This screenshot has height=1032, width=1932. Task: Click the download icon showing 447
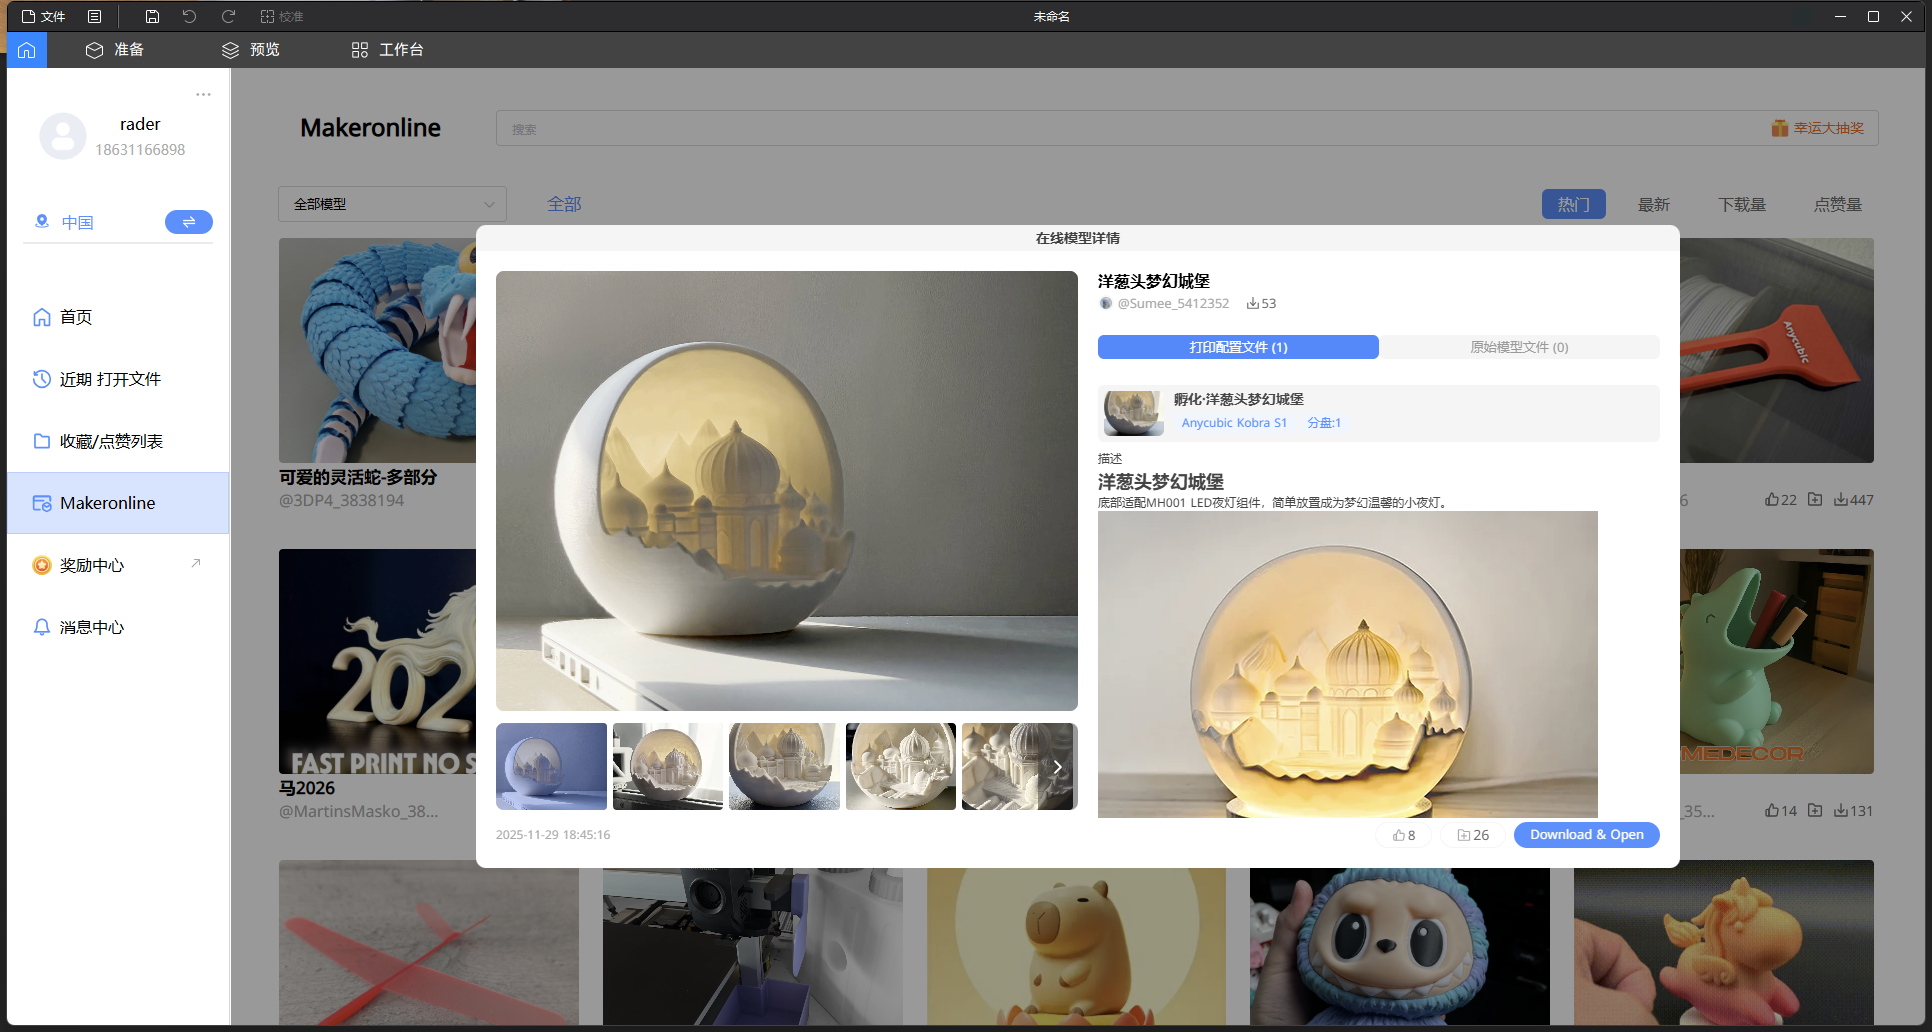tap(1841, 500)
